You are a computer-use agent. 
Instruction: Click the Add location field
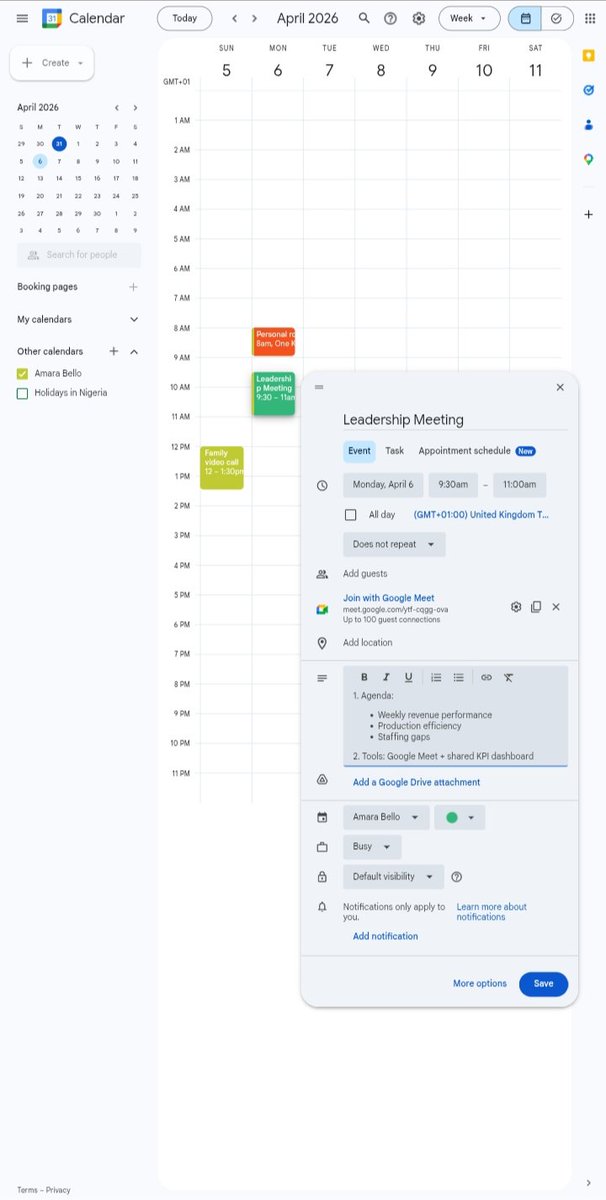455,643
